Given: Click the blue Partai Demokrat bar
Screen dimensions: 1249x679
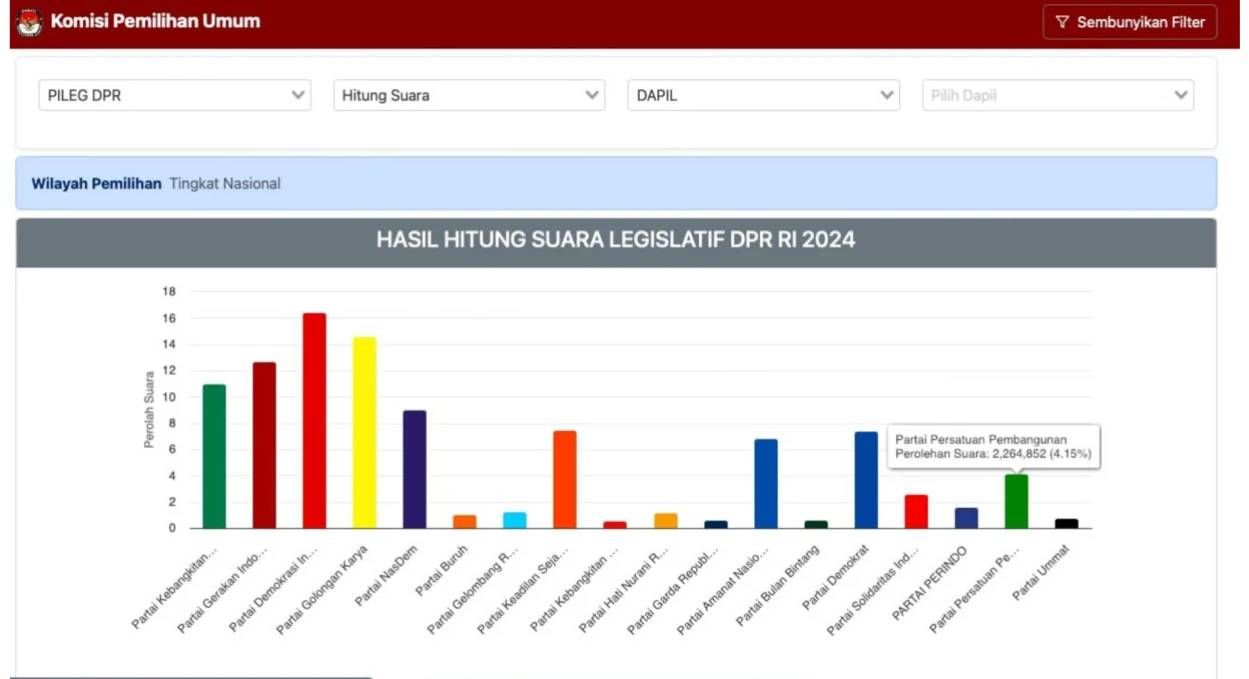Looking at the screenshot, I should pos(866,480).
